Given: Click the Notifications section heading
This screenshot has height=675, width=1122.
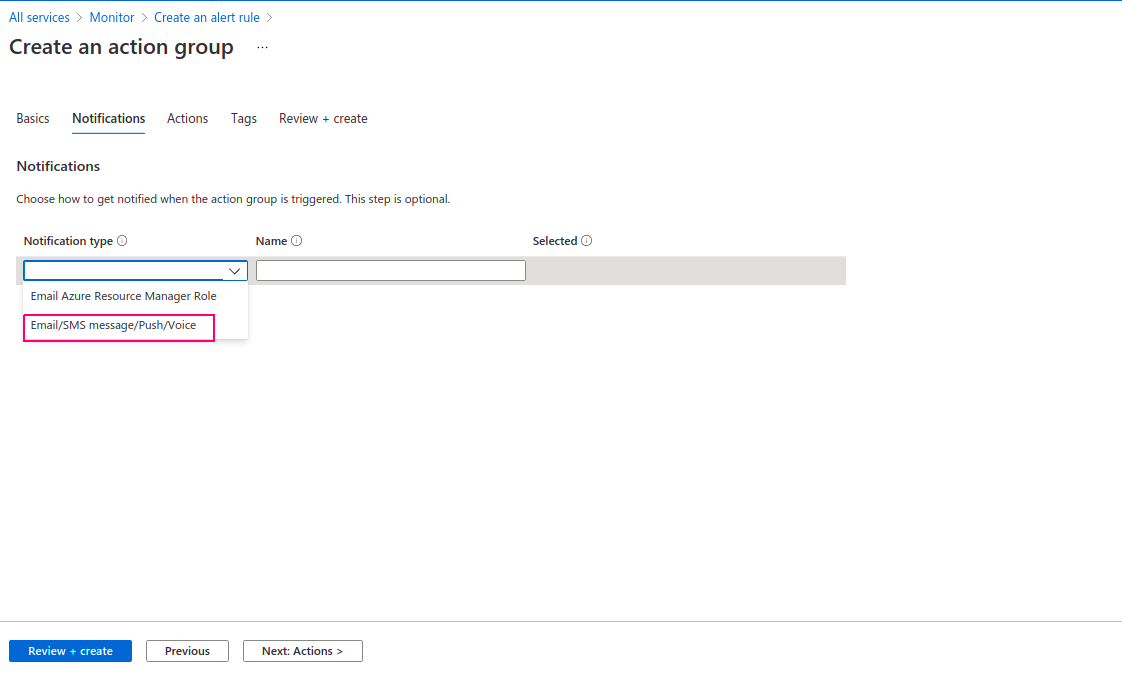Looking at the screenshot, I should tap(58, 166).
